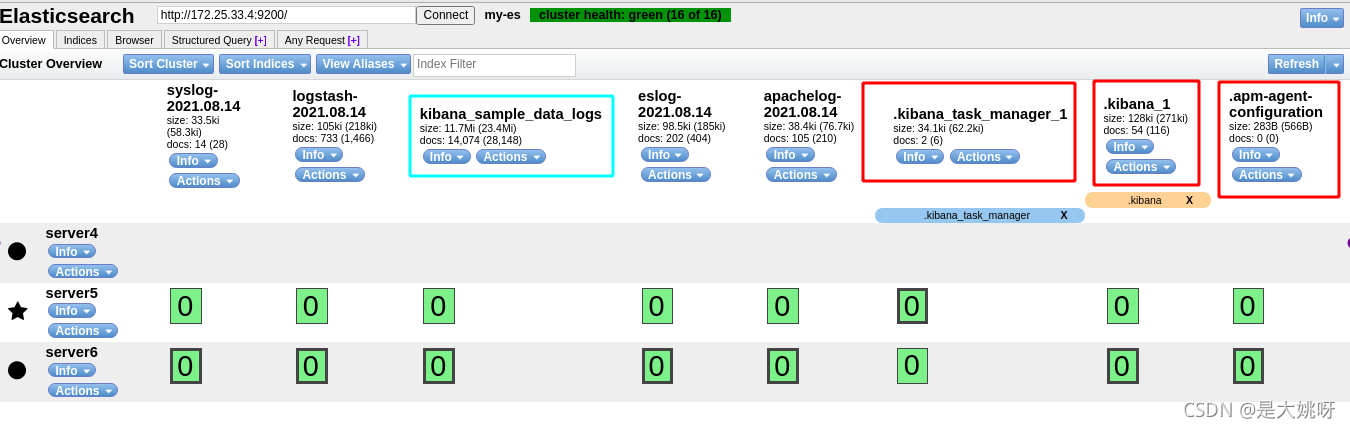1350x428 pixels.
Task: Open Actions for node server5
Action: [83, 331]
